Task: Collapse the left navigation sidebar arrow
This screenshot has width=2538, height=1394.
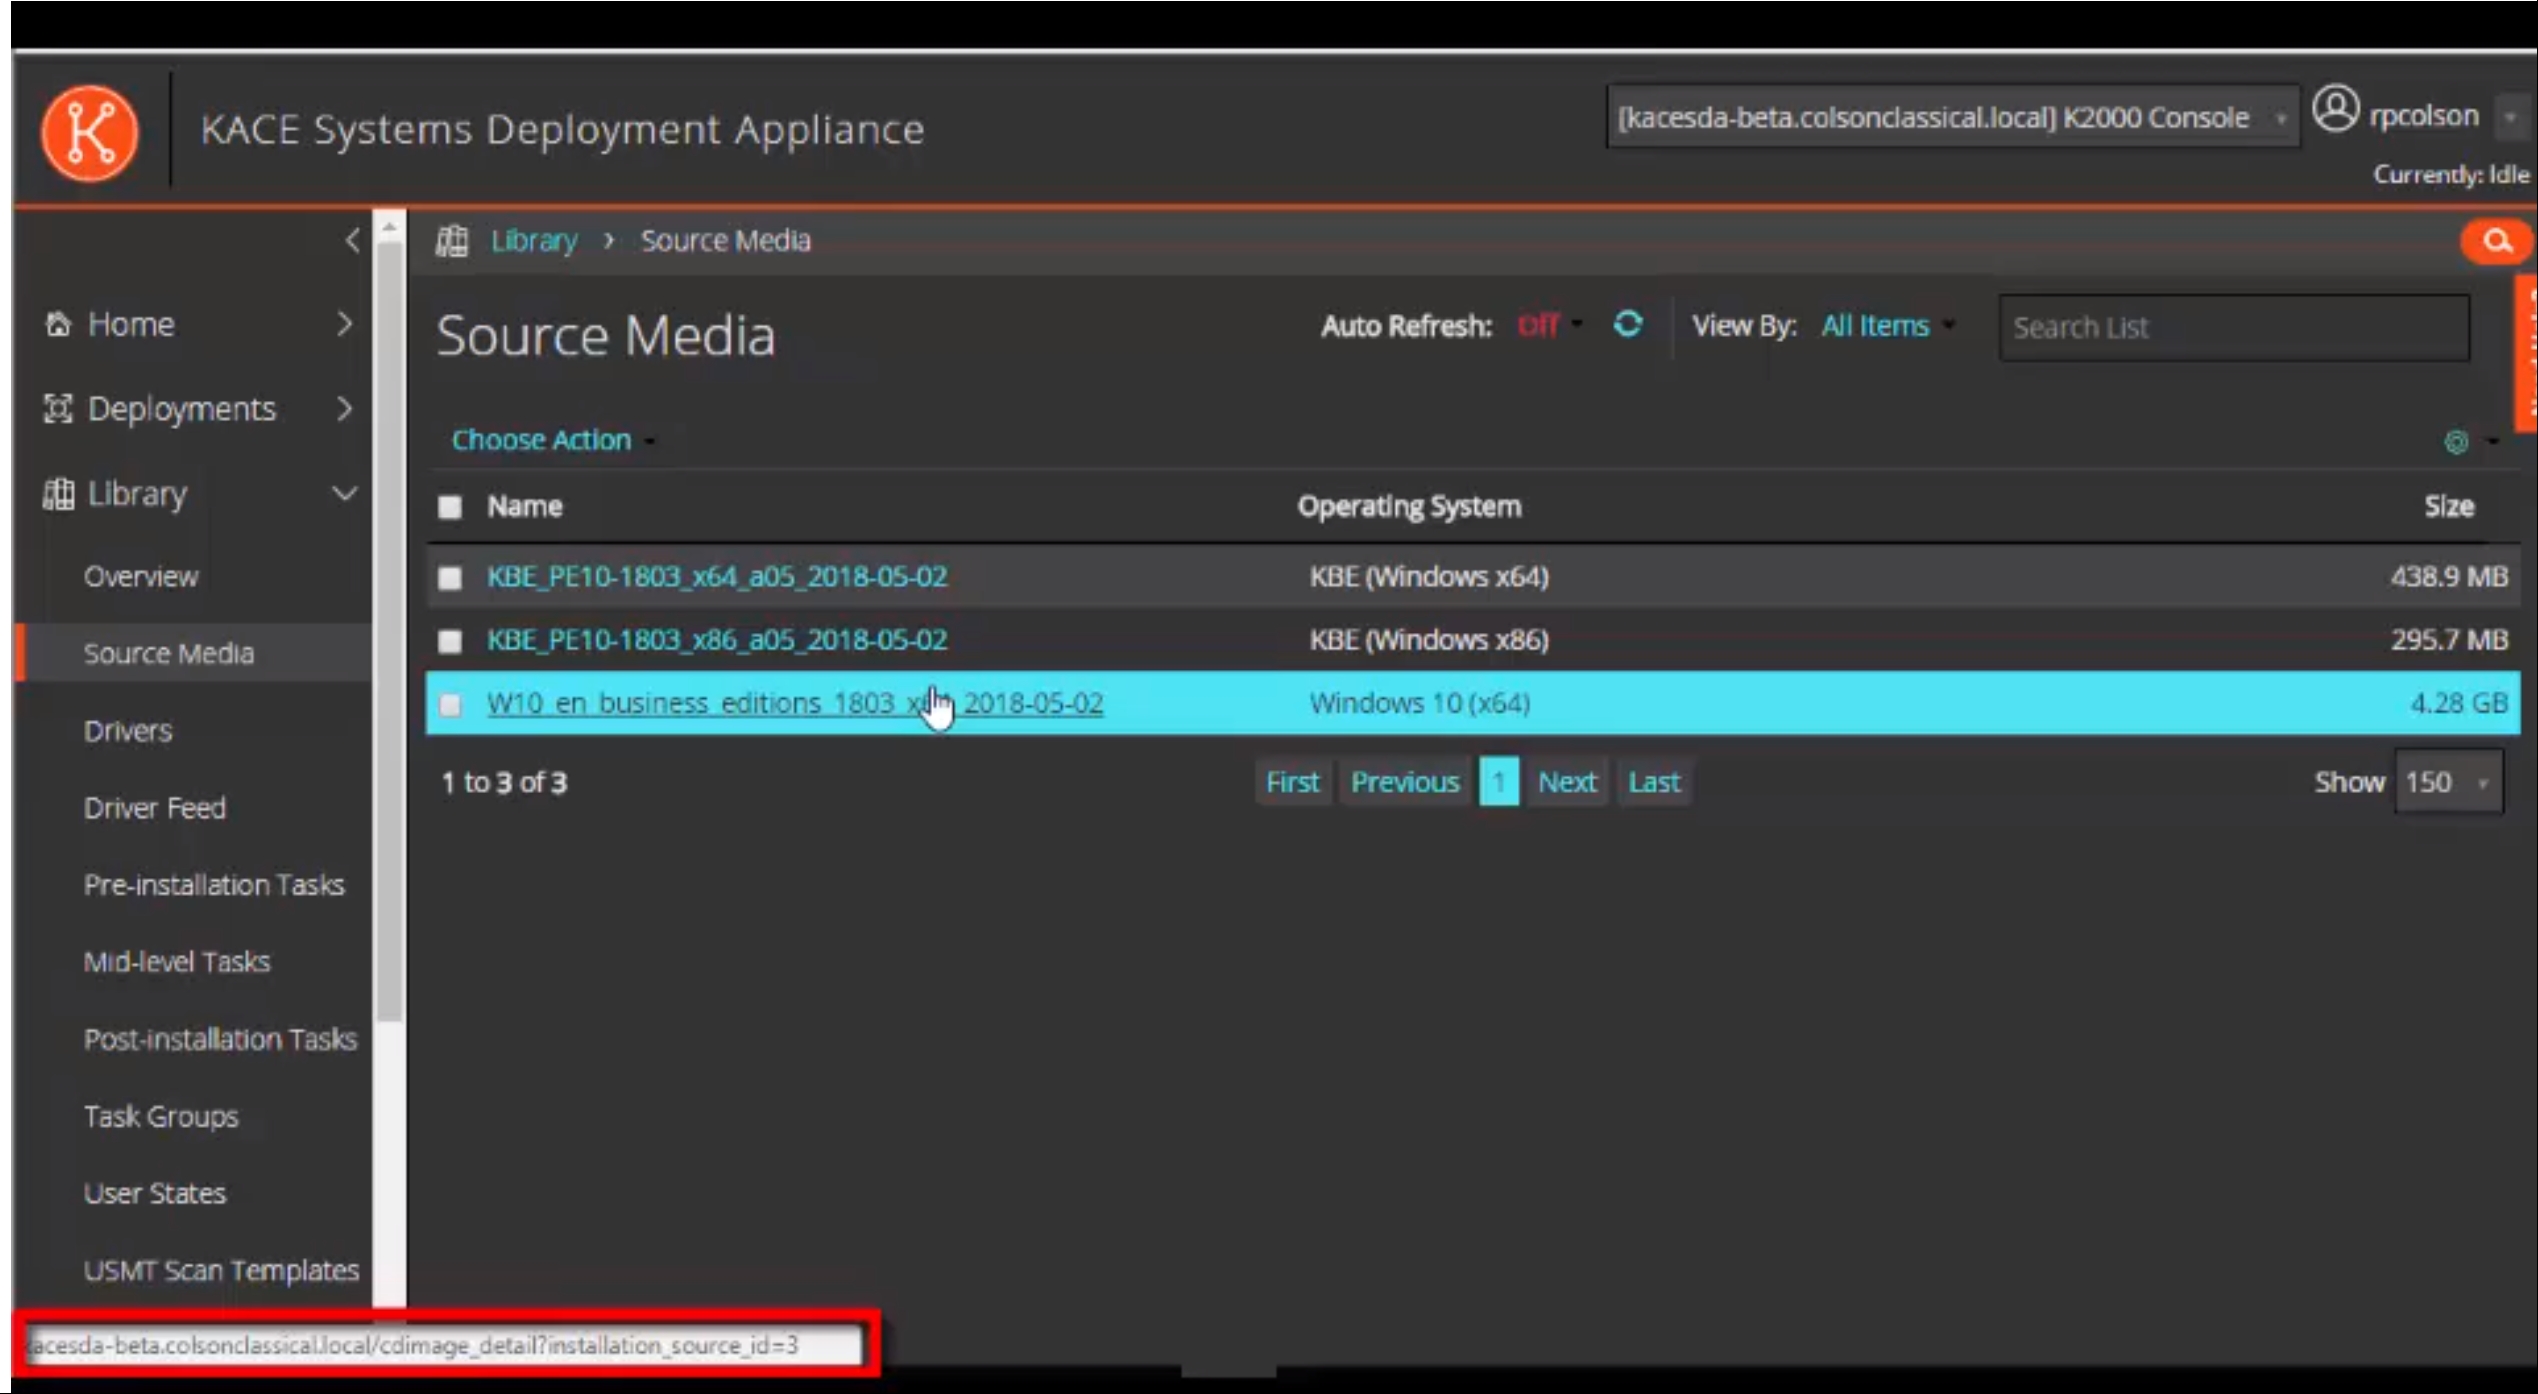Action: click(352, 240)
